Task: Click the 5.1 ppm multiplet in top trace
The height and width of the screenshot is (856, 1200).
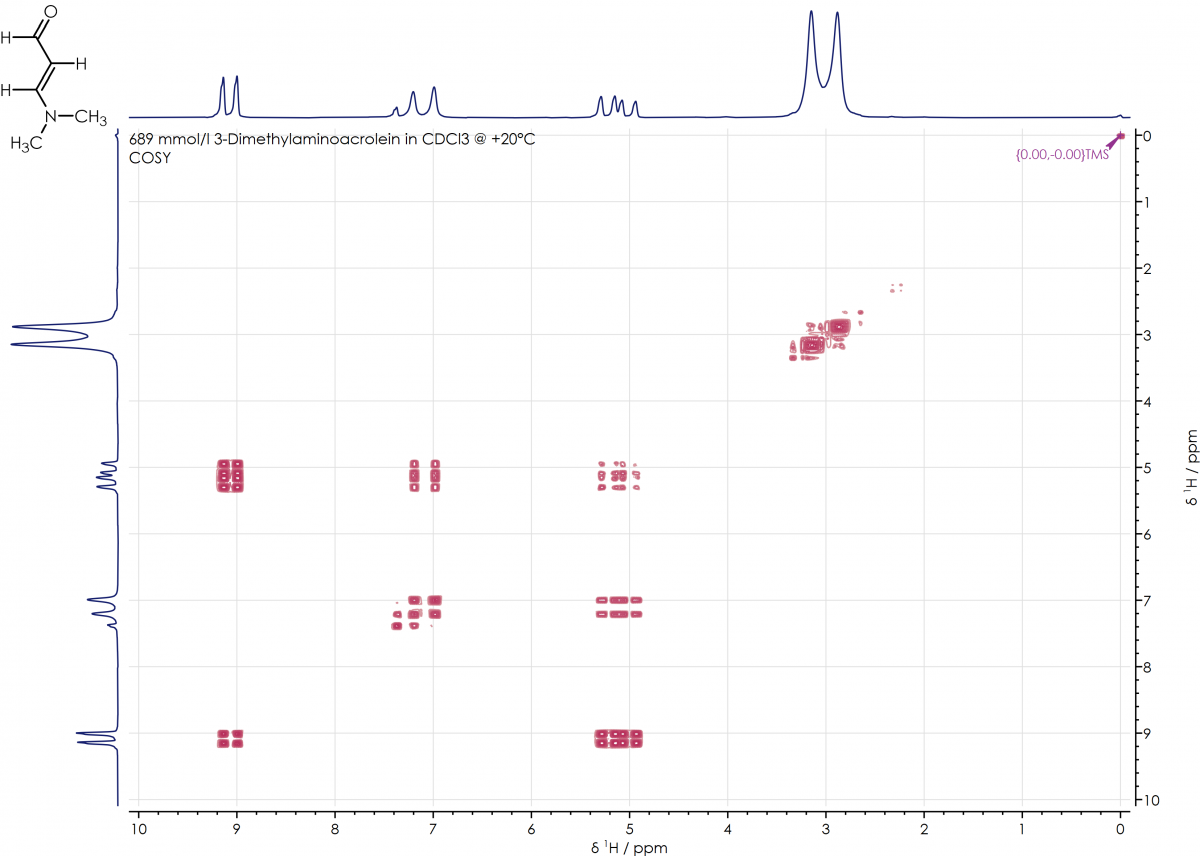Action: [x=617, y=105]
